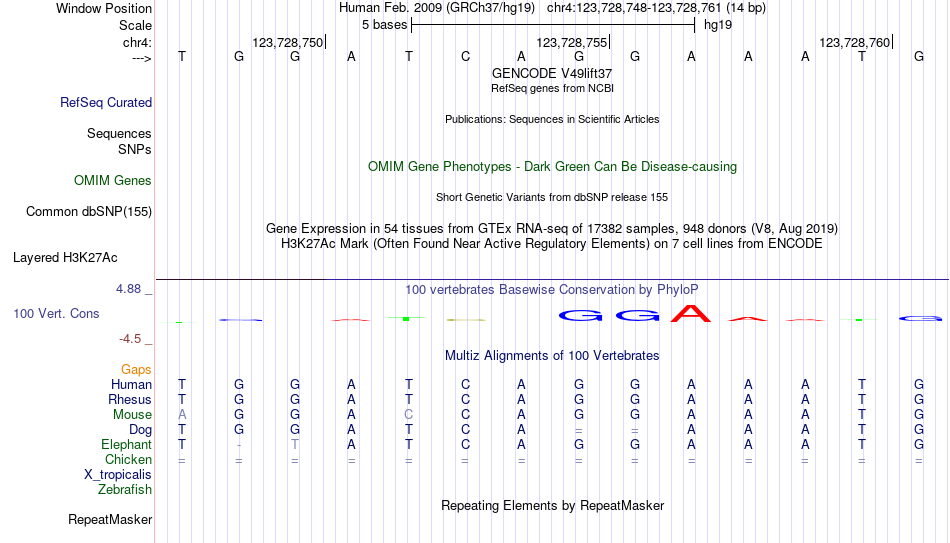Click the -4.5 PhyloP lower scale value

tap(130, 339)
